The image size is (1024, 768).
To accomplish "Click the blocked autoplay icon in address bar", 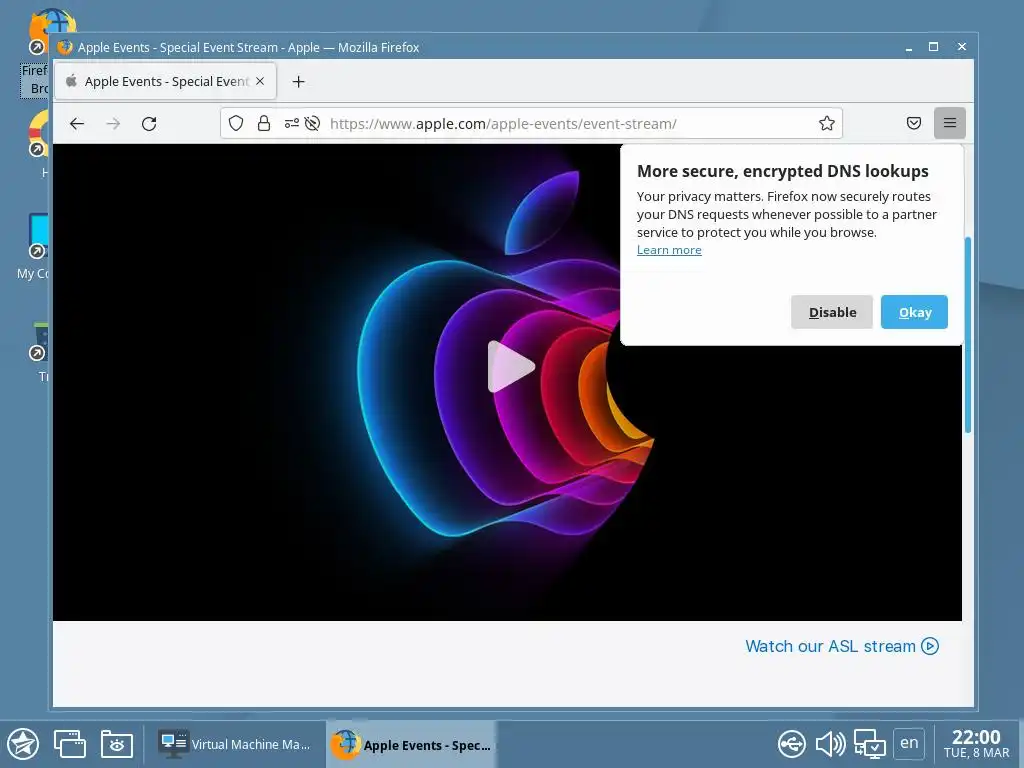I will click(312, 123).
